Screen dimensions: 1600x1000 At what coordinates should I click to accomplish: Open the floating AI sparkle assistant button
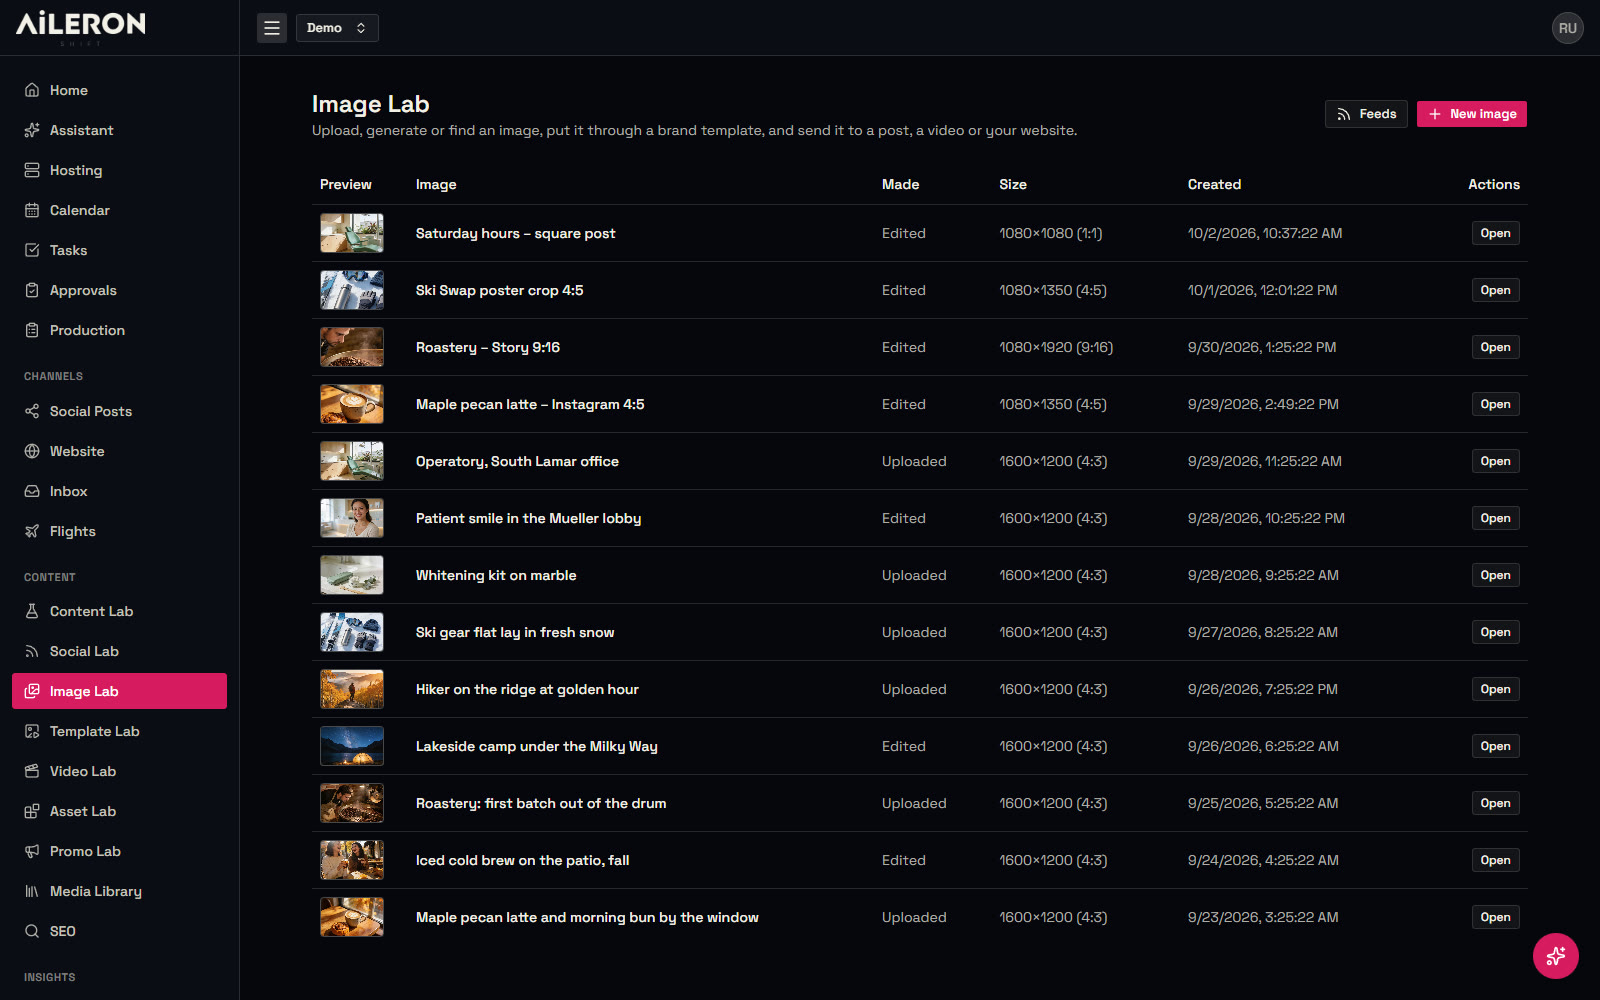(x=1556, y=956)
